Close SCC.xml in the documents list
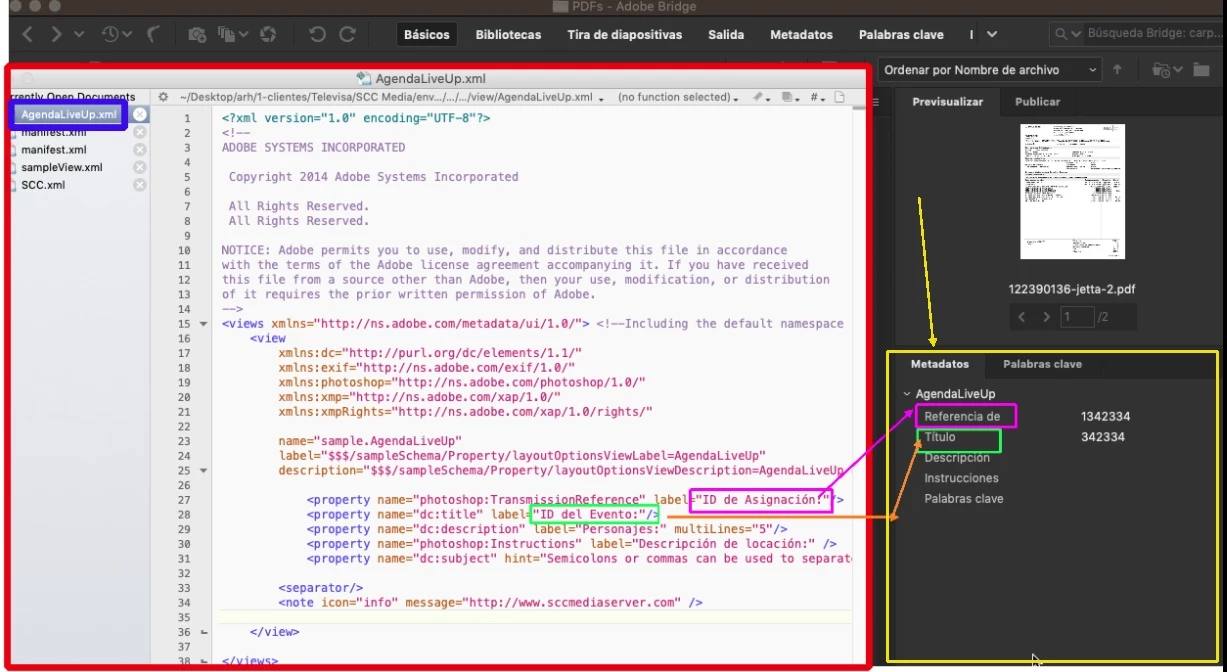 tap(140, 185)
